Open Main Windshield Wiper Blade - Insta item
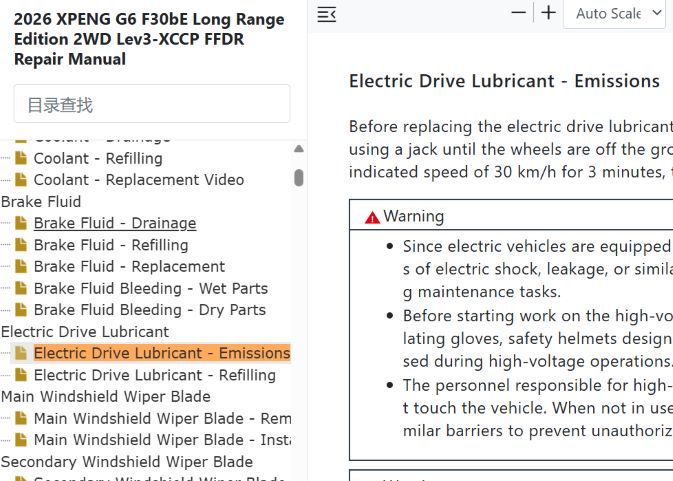This screenshot has height=481, width=673. point(162,440)
